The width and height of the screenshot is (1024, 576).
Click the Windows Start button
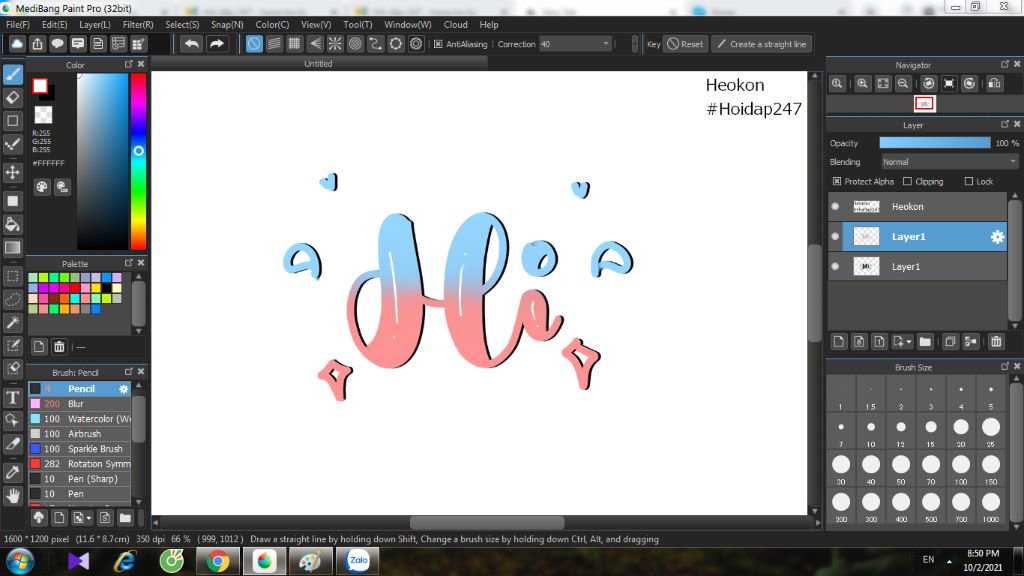point(20,562)
